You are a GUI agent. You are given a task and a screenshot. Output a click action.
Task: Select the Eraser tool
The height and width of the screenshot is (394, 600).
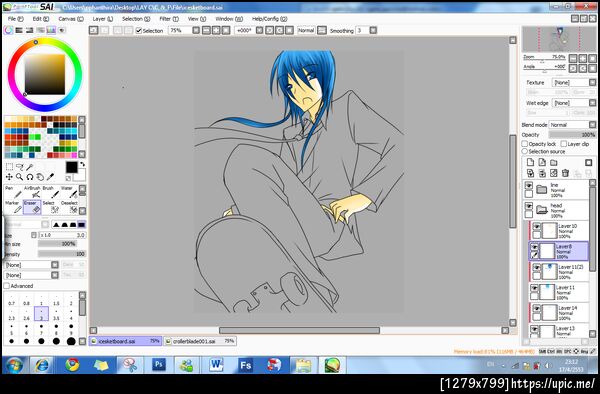tap(32, 207)
